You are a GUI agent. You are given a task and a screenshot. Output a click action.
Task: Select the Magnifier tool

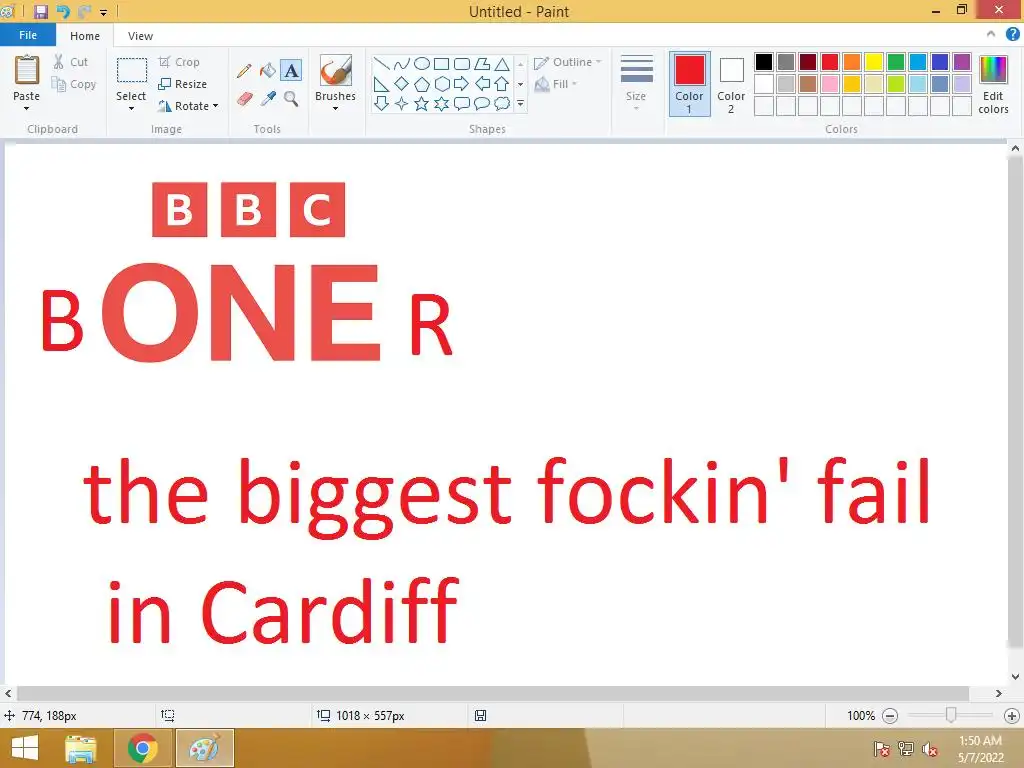pyautogui.click(x=291, y=99)
